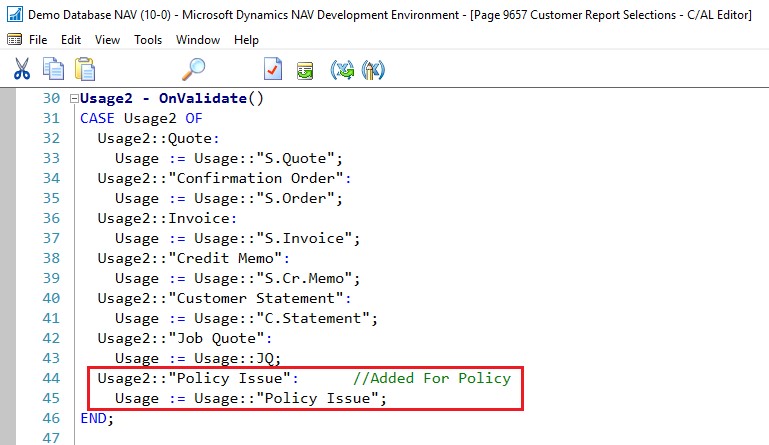Place cursor on the END; line
This screenshot has width=769, height=445.
point(97,418)
